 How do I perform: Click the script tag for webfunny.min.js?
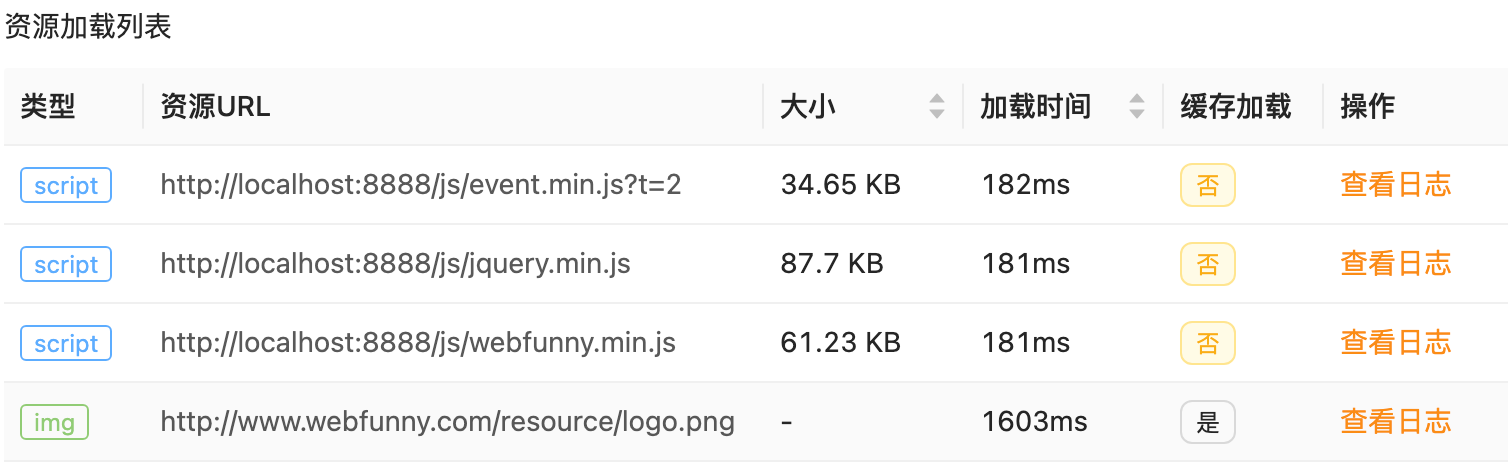(x=66, y=343)
